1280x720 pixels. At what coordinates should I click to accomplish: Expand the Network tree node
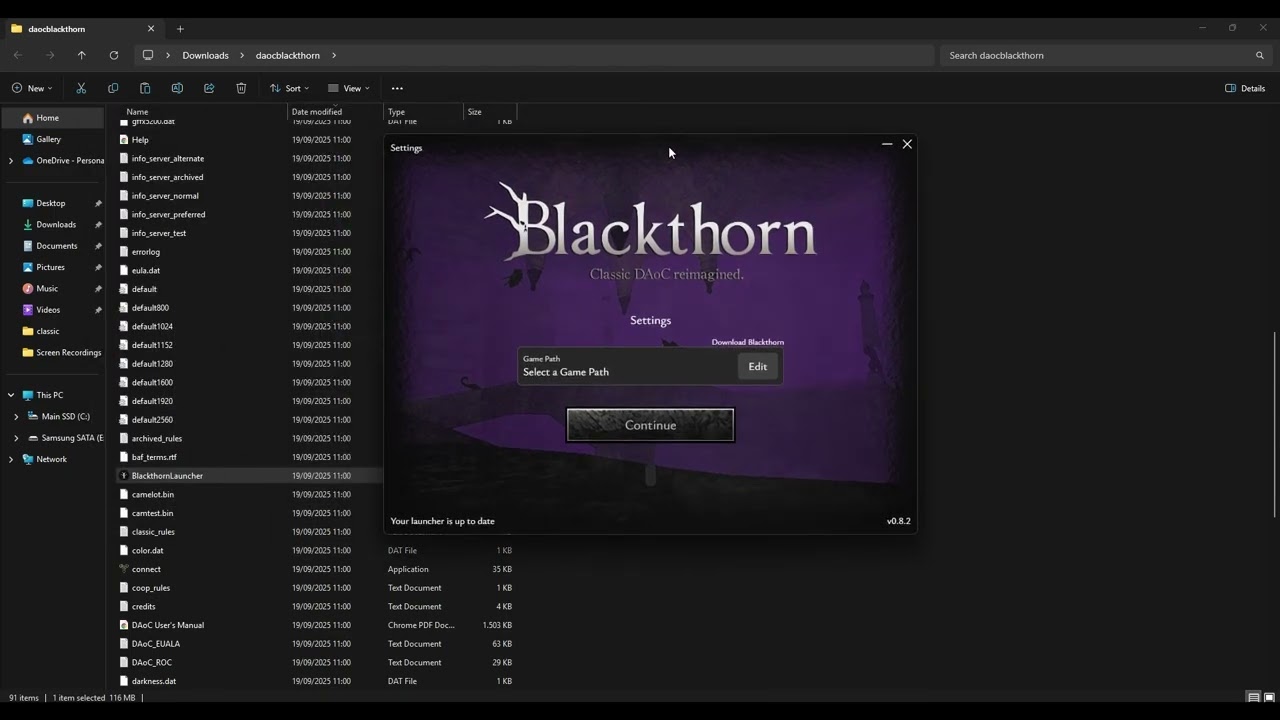11,459
